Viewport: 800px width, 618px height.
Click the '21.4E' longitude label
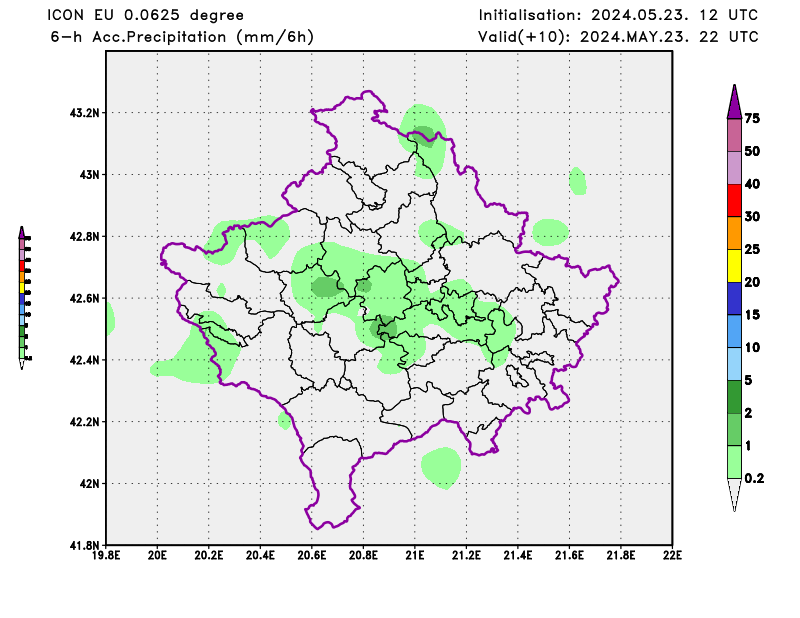click(518, 555)
